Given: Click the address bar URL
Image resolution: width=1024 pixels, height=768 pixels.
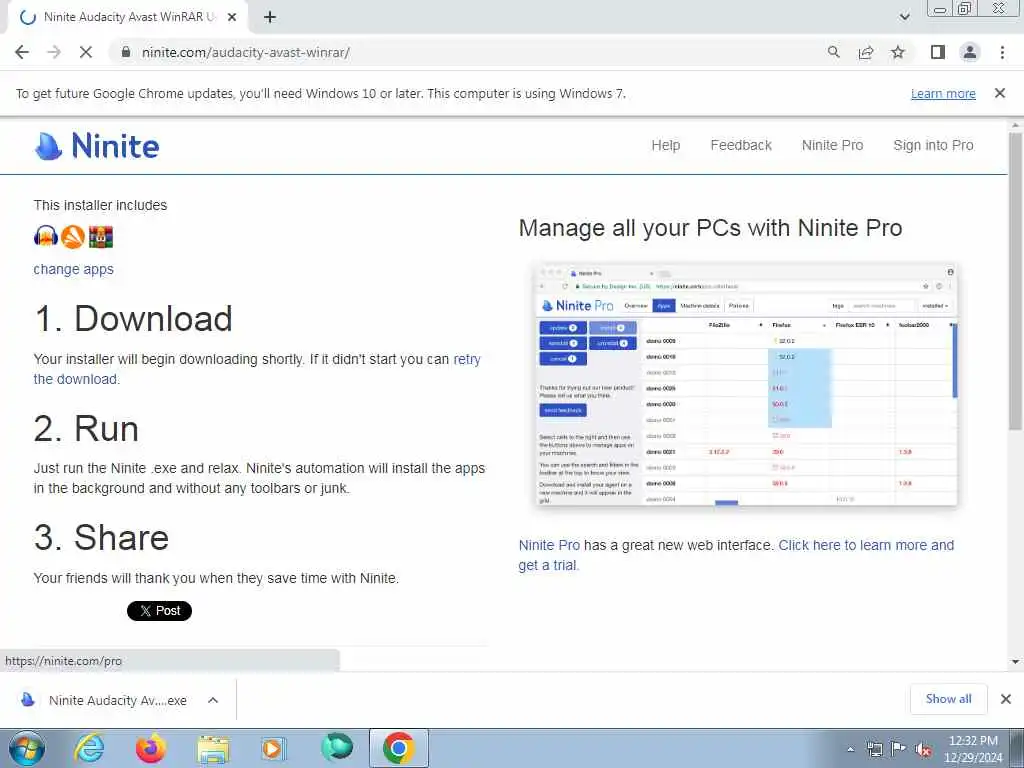Looking at the screenshot, I should point(246,52).
